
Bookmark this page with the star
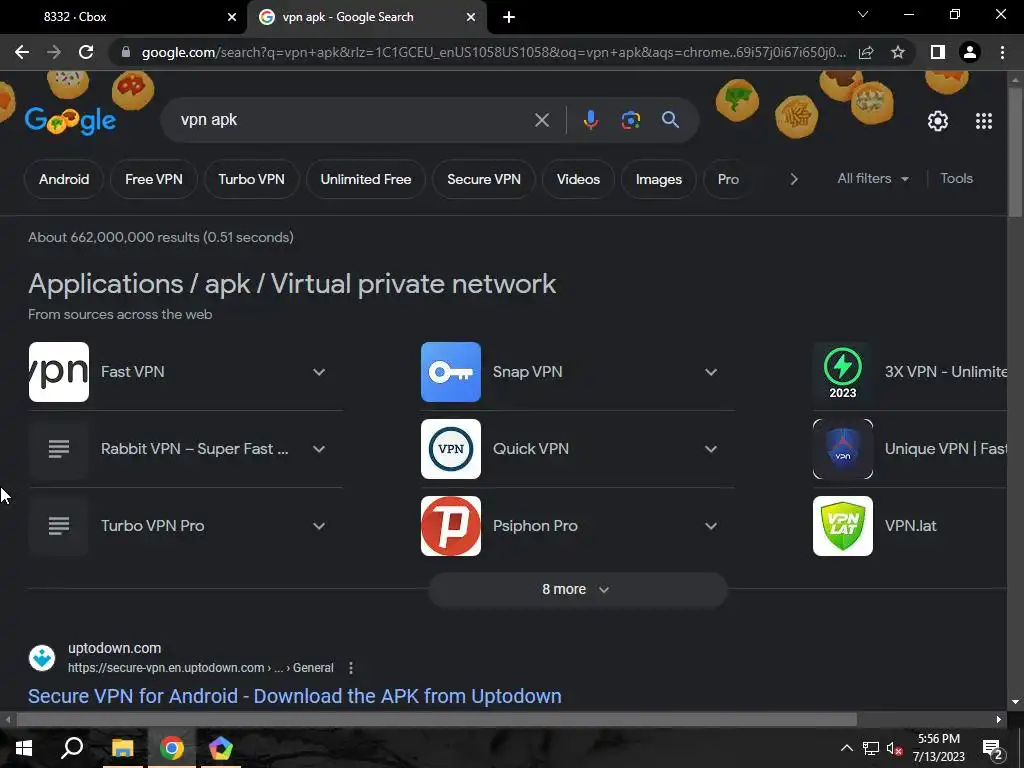[x=898, y=52]
